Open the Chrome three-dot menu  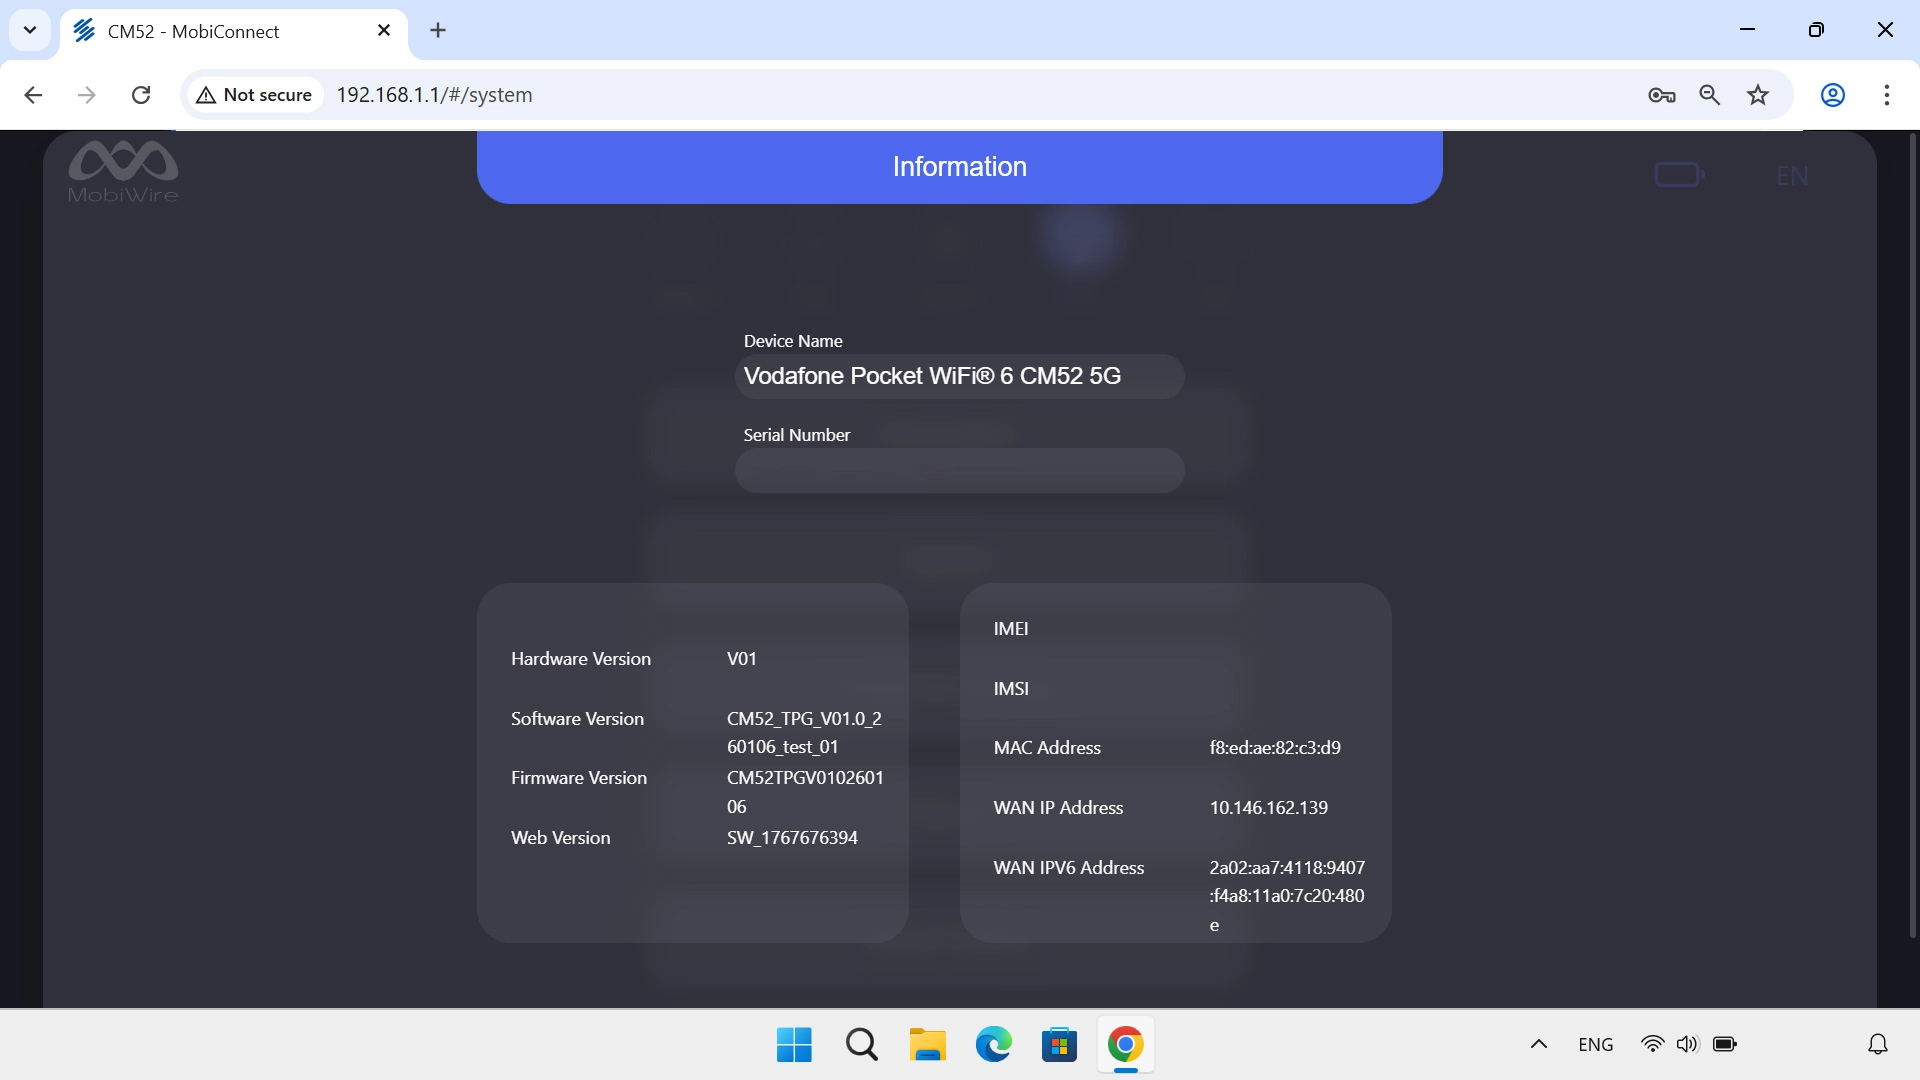click(x=1886, y=95)
